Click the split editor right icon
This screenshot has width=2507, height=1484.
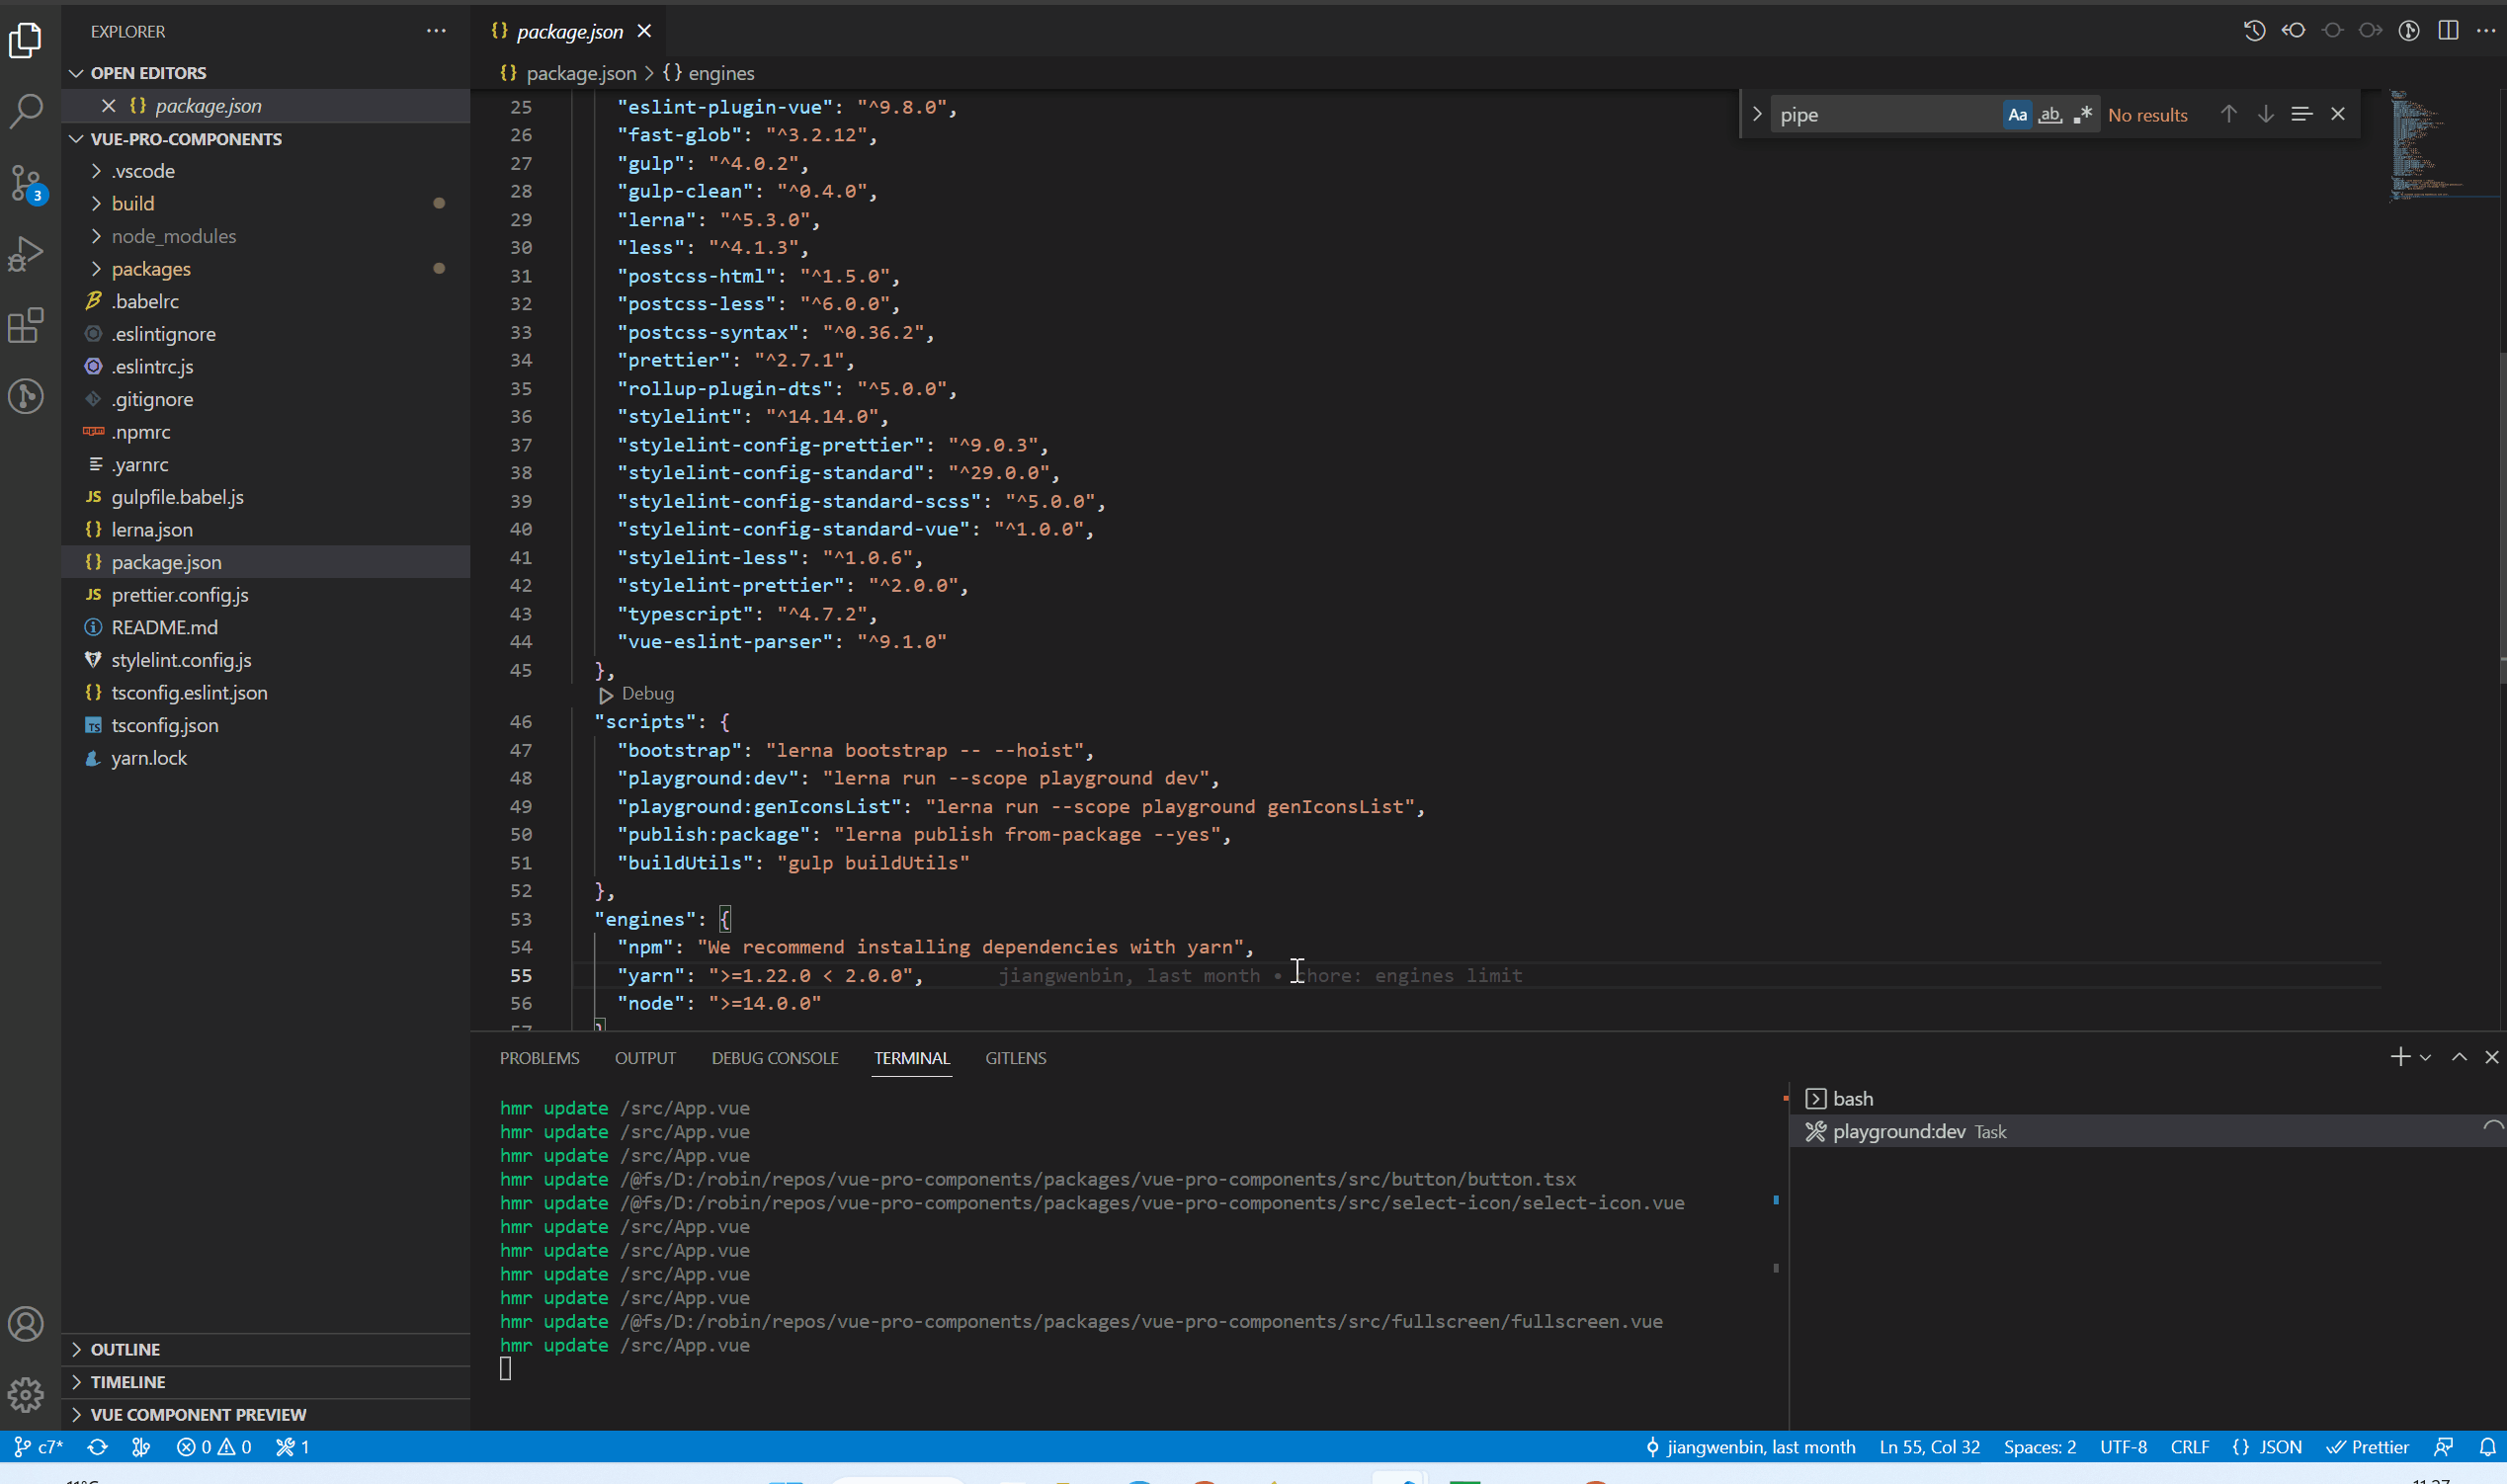click(x=2447, y=31)
